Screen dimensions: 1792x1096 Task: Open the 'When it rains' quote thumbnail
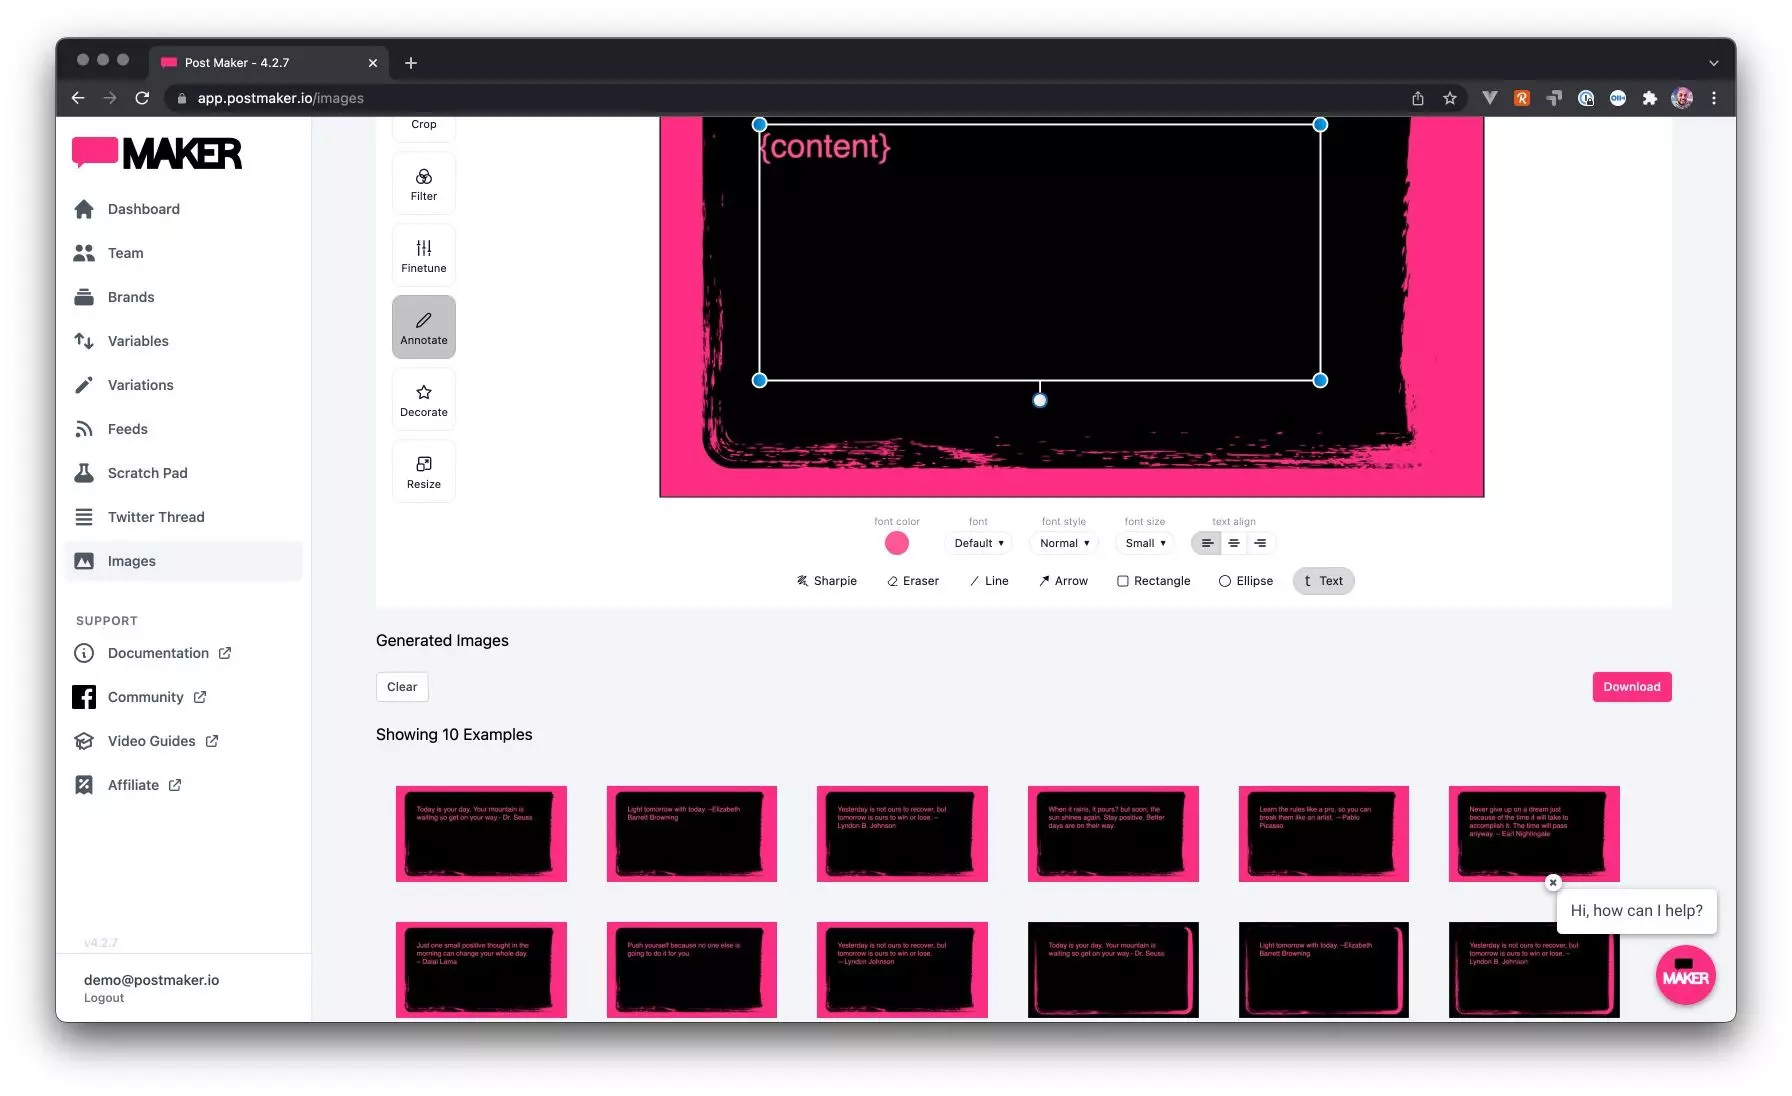pyautogui.click(x=1113, y=834)
